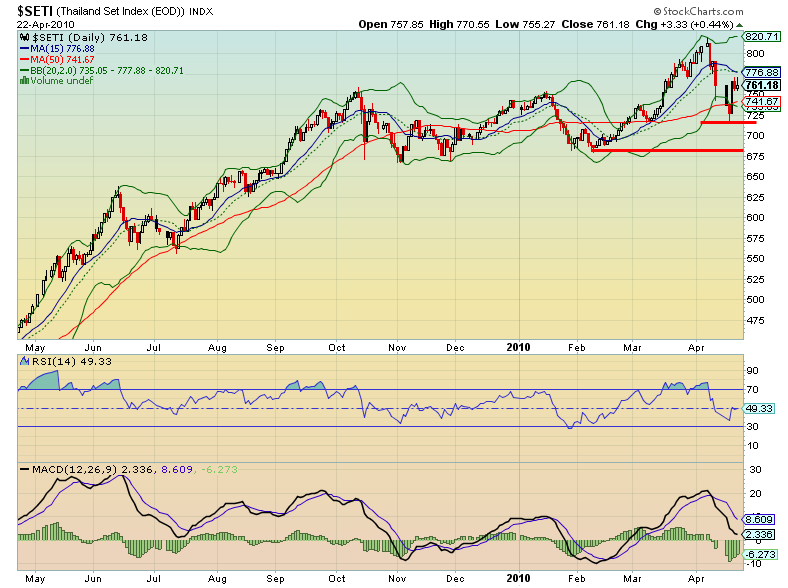Click the 90 level on RSI axis

(x=752, y=371)
